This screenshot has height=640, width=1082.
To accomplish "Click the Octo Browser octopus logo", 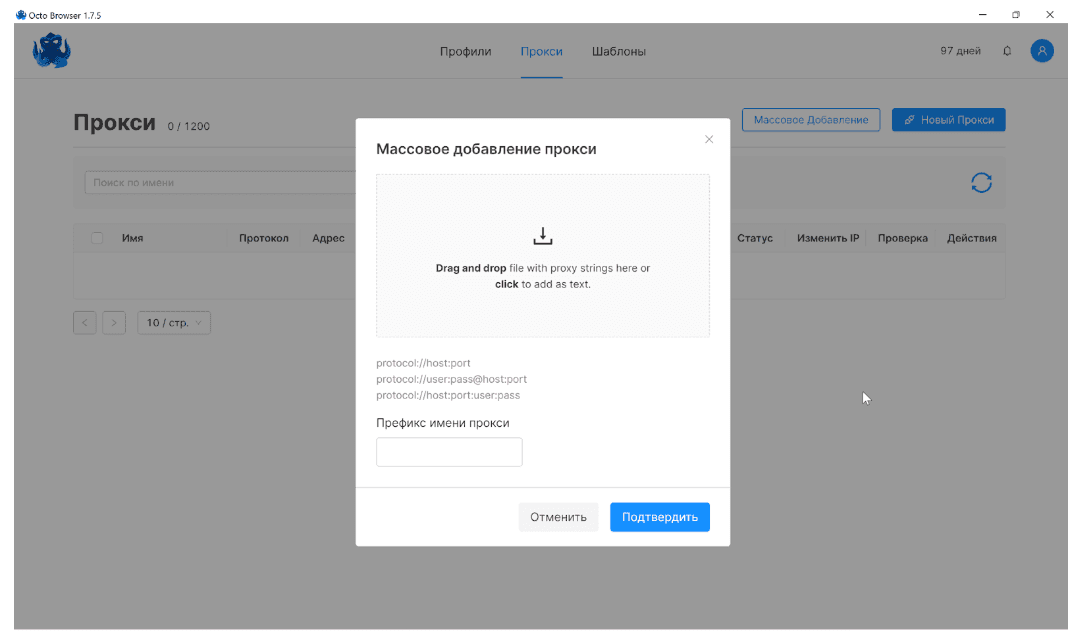I will click(x=51, y=51).
